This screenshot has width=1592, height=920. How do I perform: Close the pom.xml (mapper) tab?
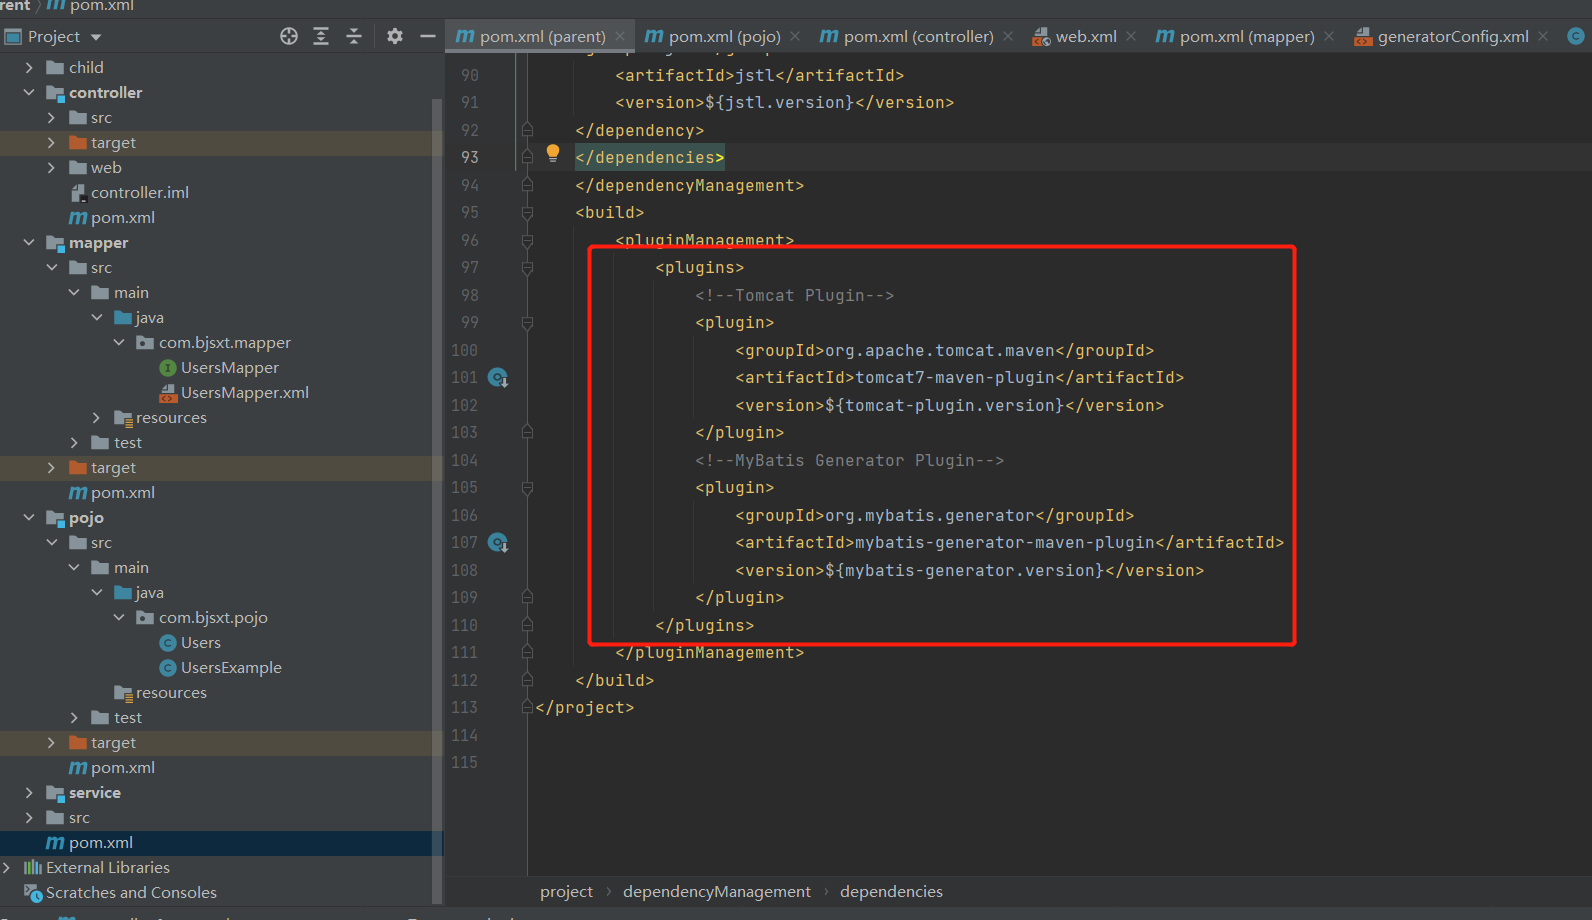pyautogui.click(x=1329, y=36)
